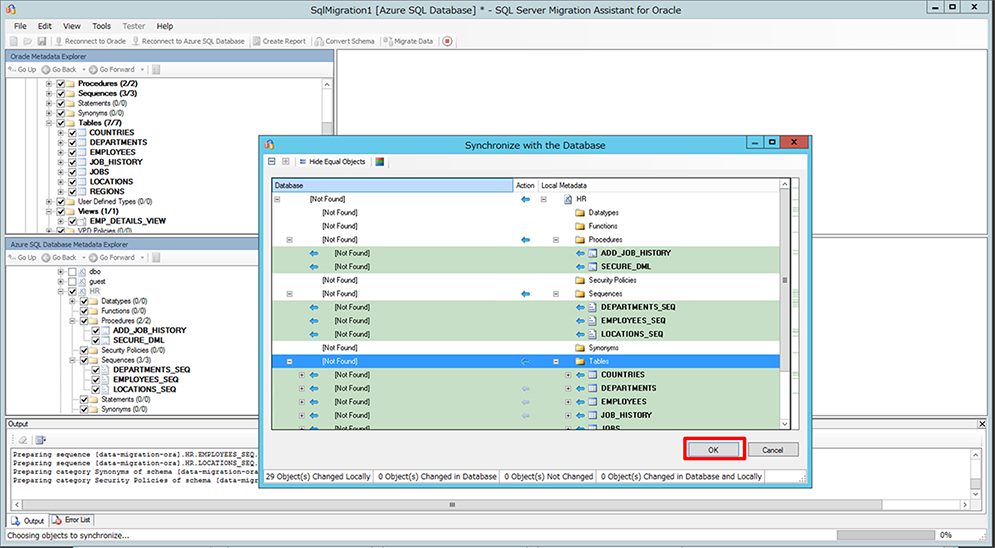Click Go Up in Azure SQL Metadata Explorer

tap(23, 258)
